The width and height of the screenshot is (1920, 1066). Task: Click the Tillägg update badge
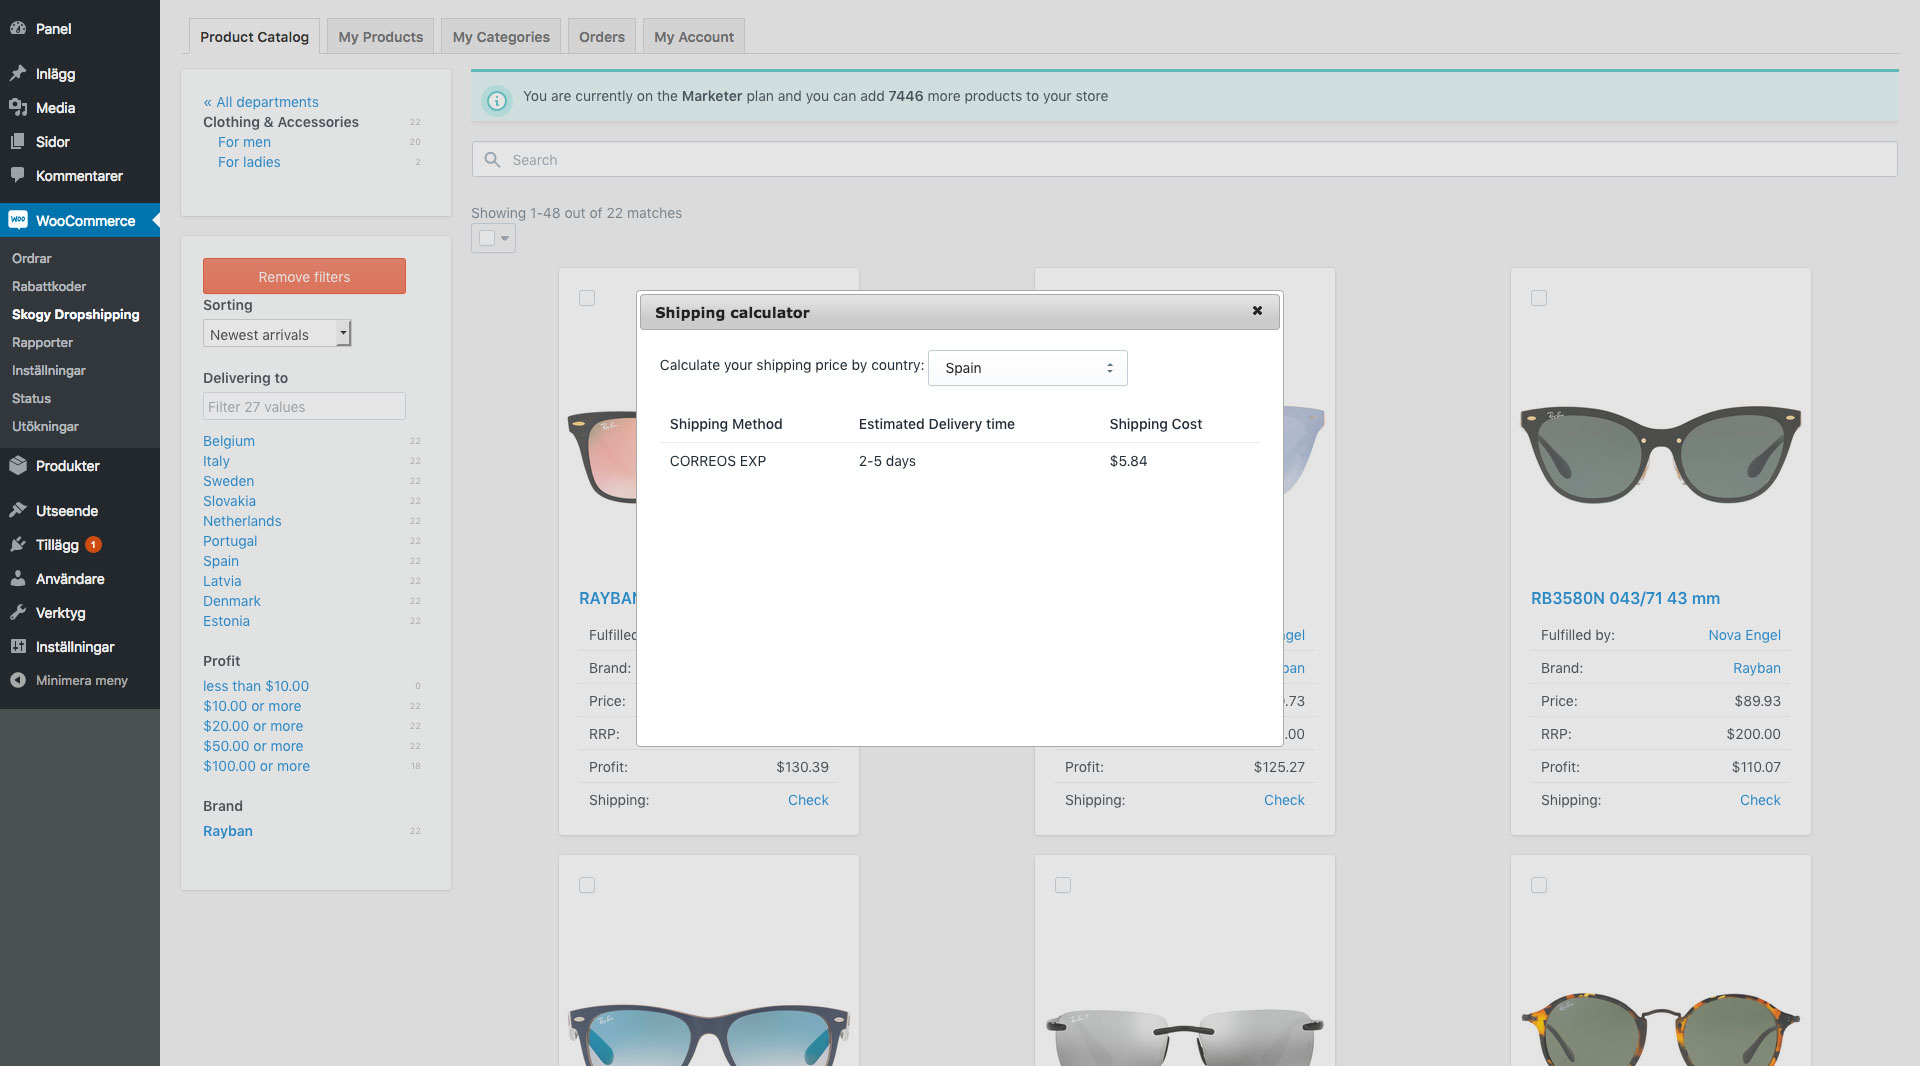click(x=93, y=545)
